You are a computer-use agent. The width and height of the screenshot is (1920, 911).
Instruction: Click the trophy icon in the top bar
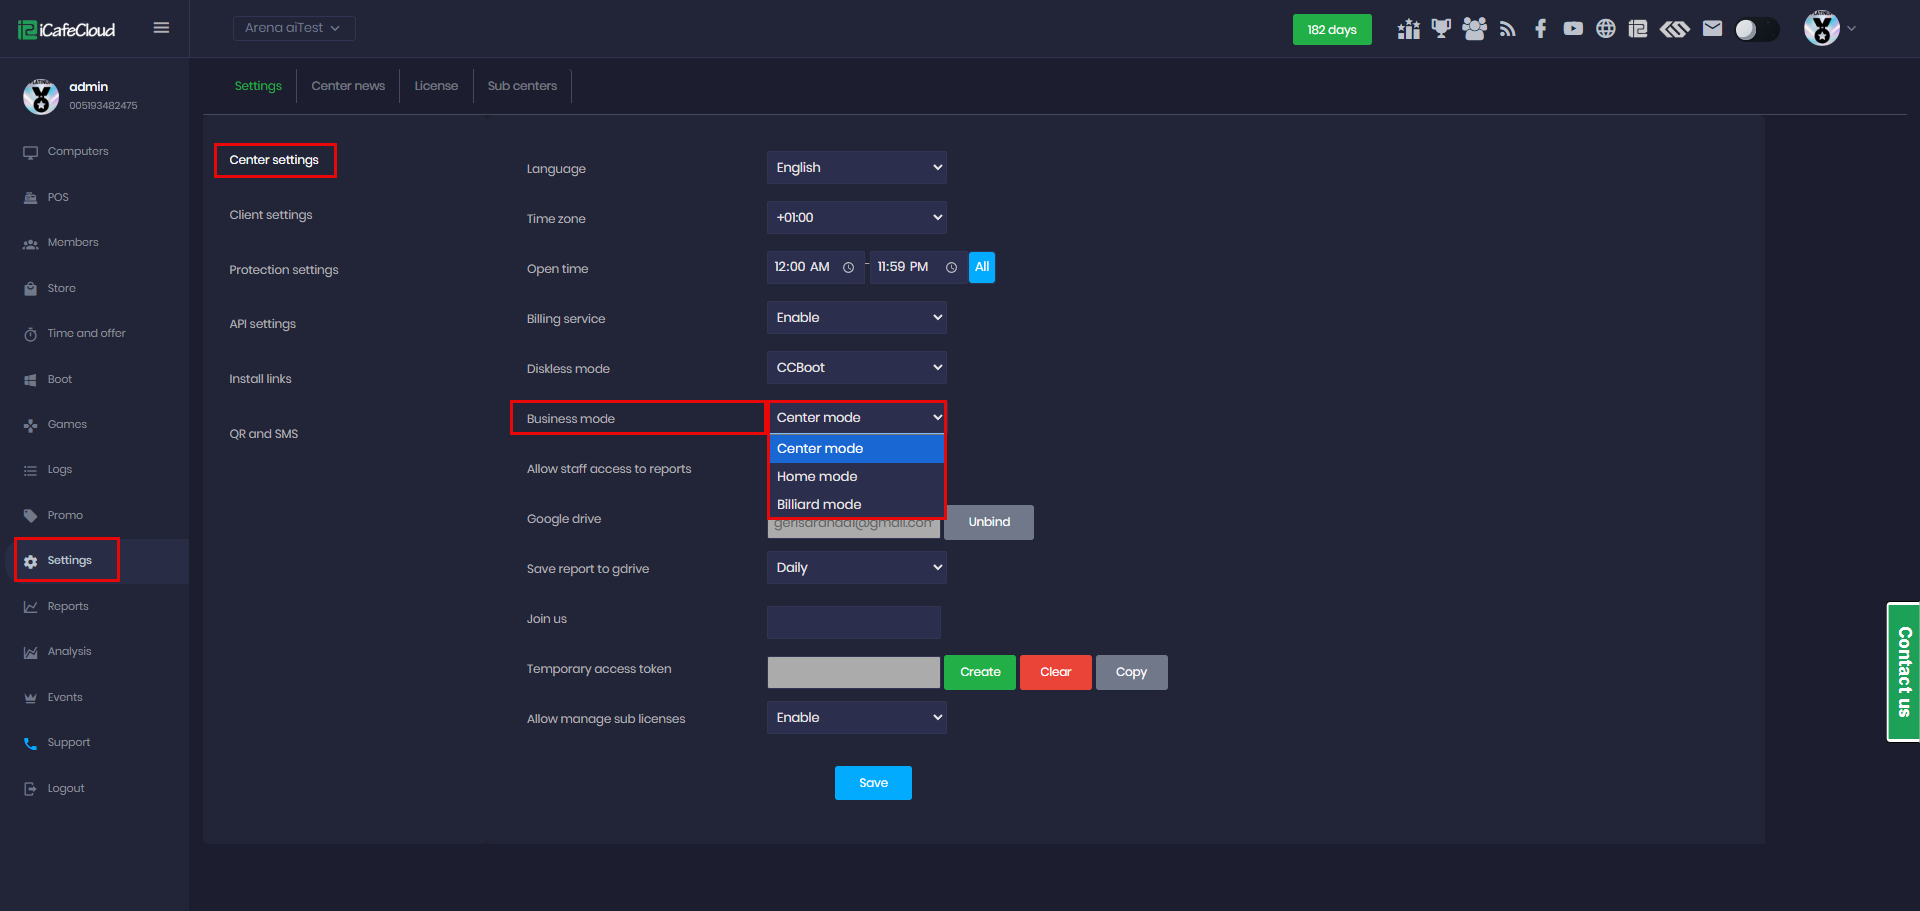[x=1440, y=29]
